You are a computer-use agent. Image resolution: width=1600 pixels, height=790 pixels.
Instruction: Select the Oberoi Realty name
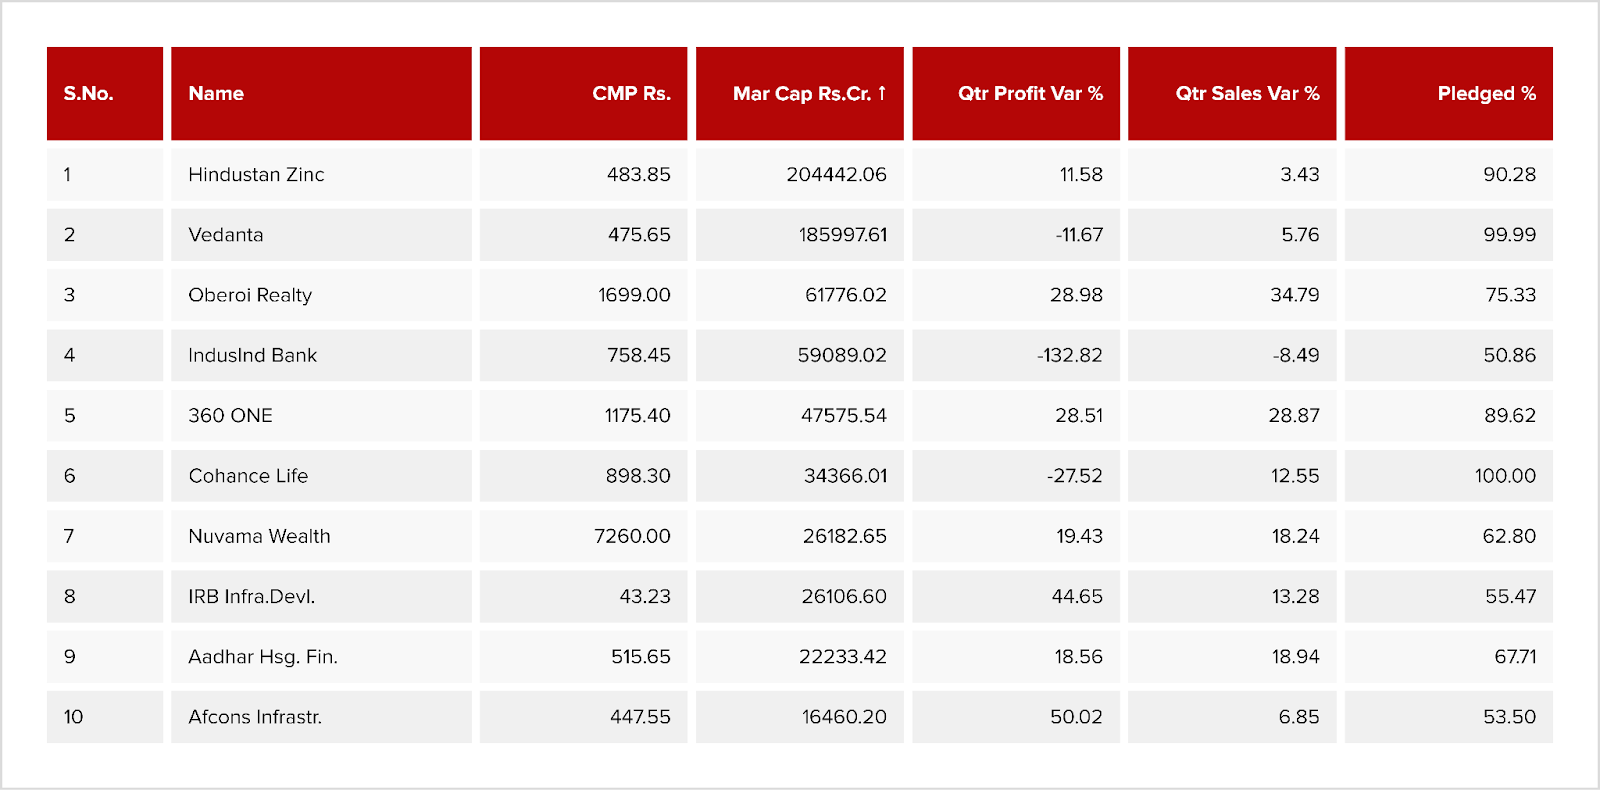pyautogui.click(x=250, y=295)
